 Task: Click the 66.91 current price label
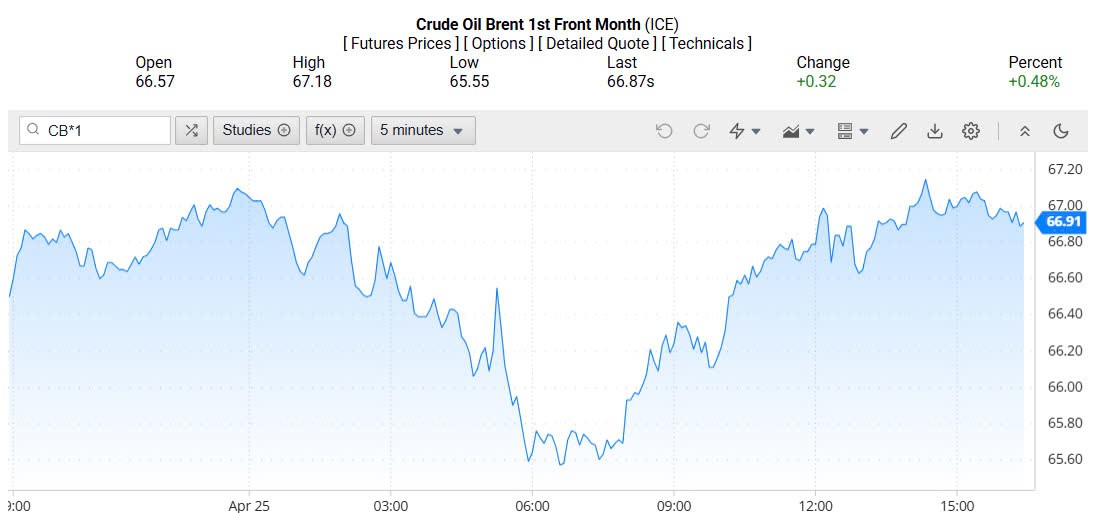pos(1065,221)
